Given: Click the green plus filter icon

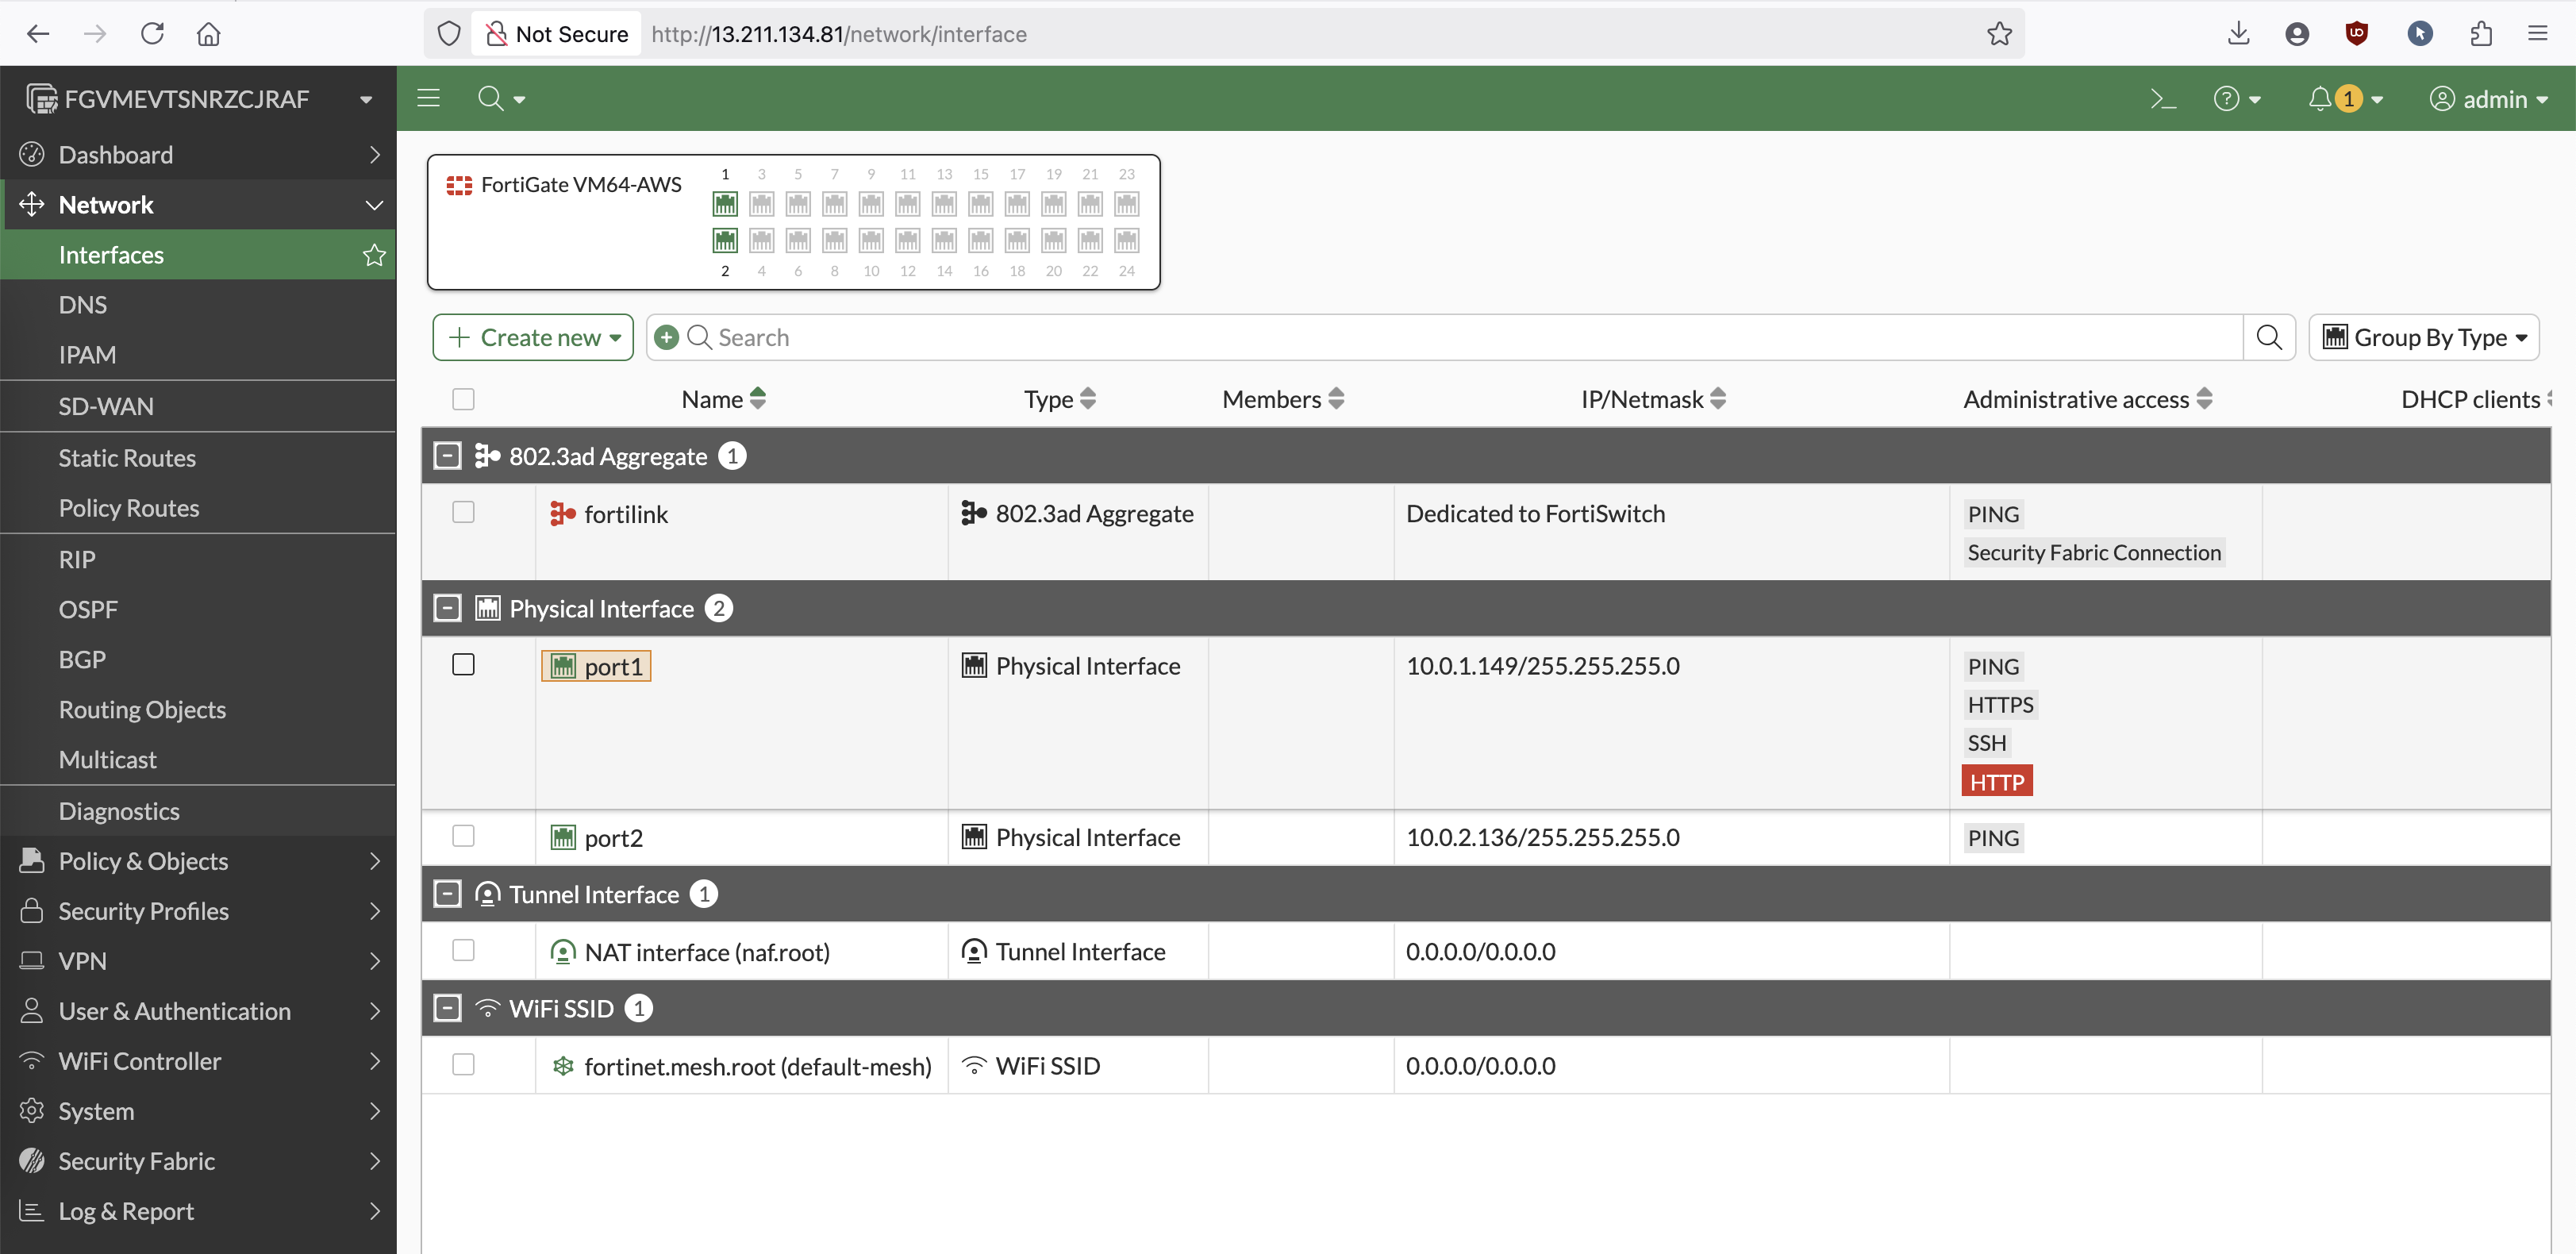Looking at the screenshot, I should (667, 338).
